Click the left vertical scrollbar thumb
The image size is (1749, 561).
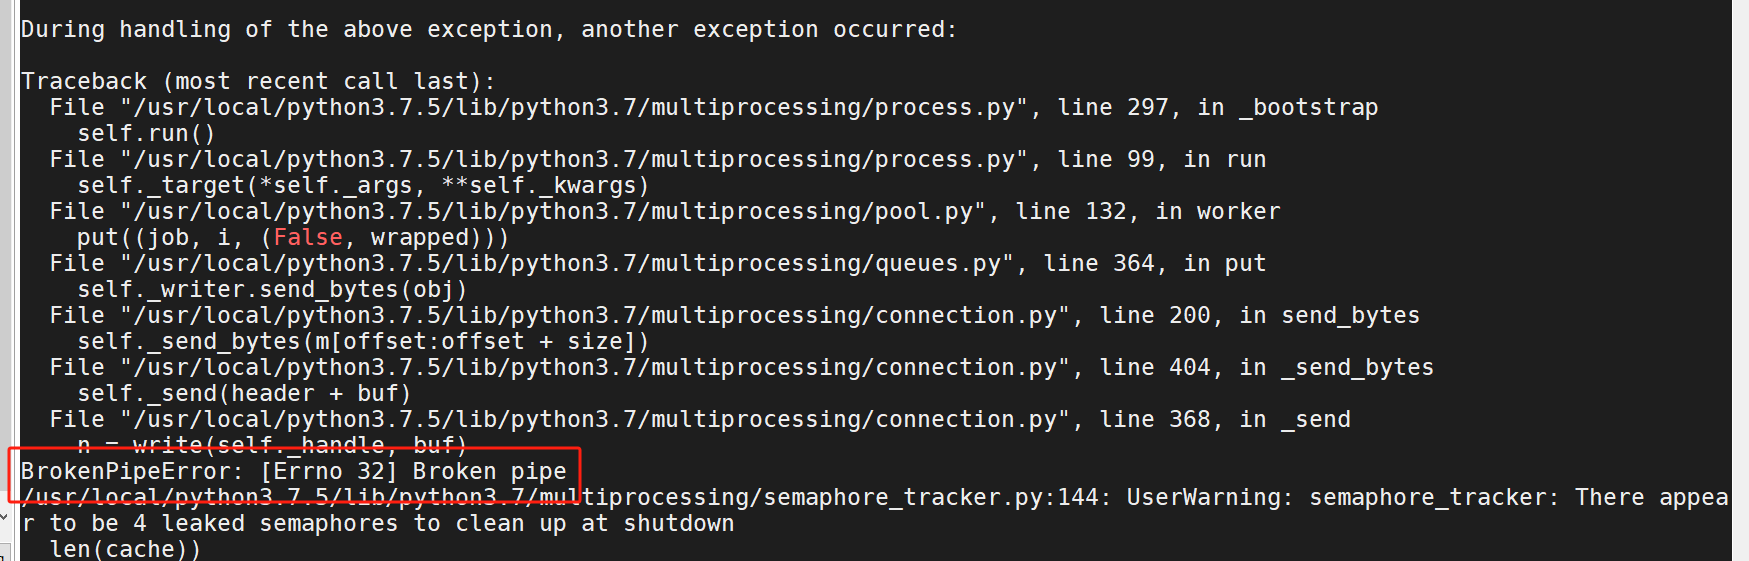(x=5, y=250)
